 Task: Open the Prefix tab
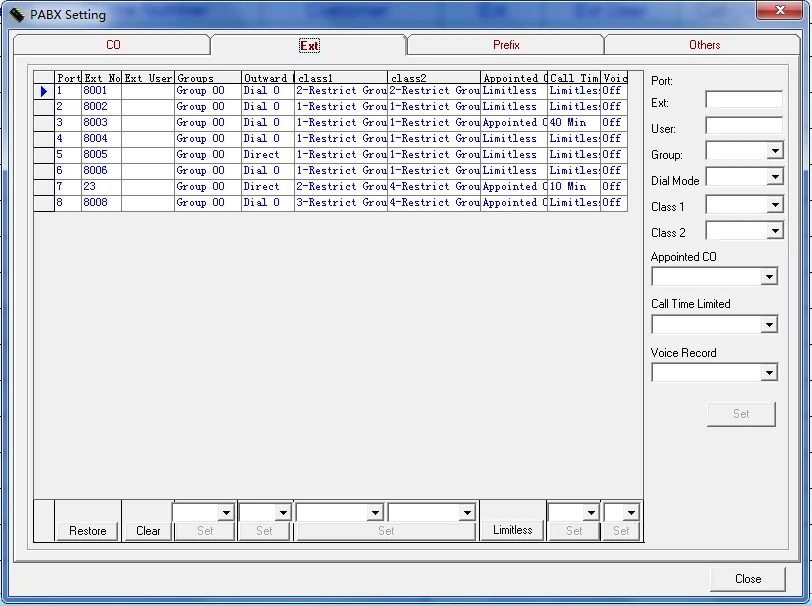(x=506, y=45)
